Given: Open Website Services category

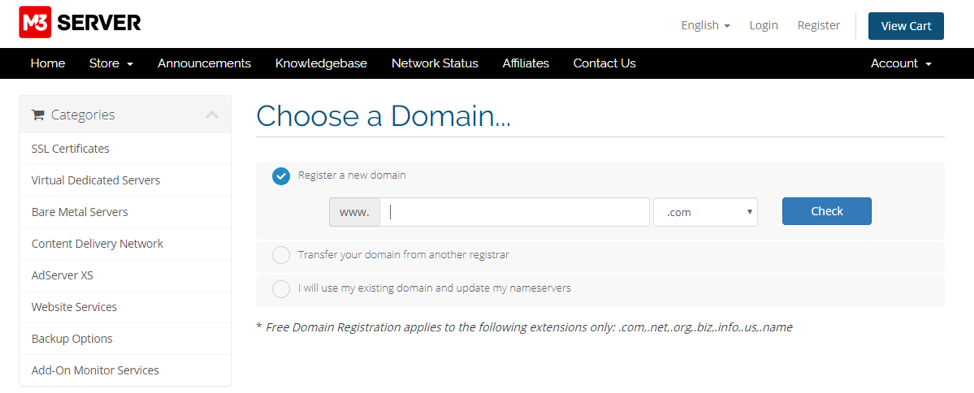Looking at the screenshot, I should tap(125, 307).
